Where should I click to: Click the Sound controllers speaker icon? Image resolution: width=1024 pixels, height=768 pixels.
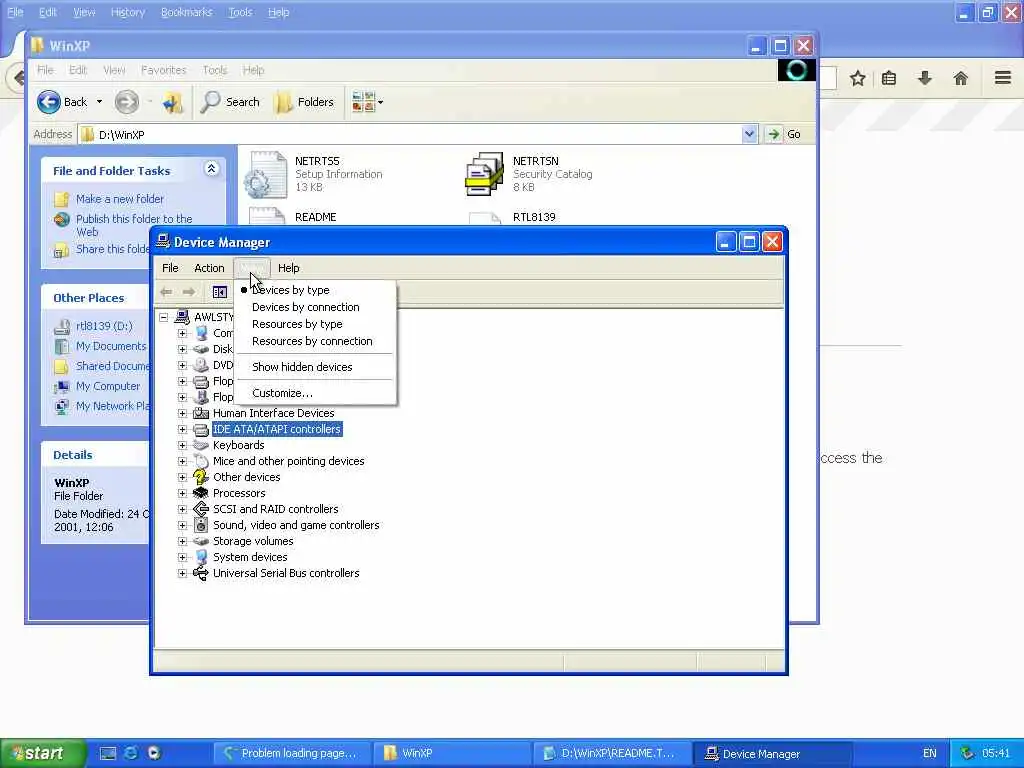tap(201, 525)
